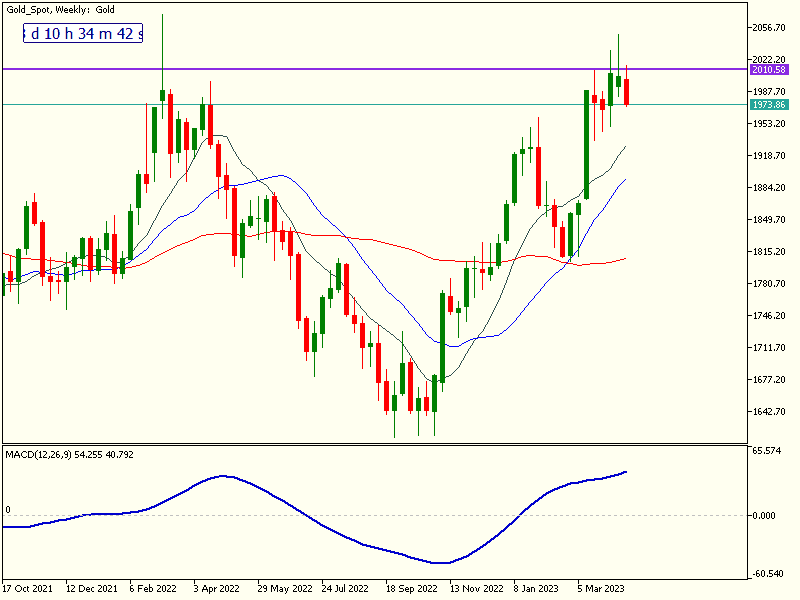Select the purple horizontal resistance line
This screenshot has width=800, height=600.
400,69
